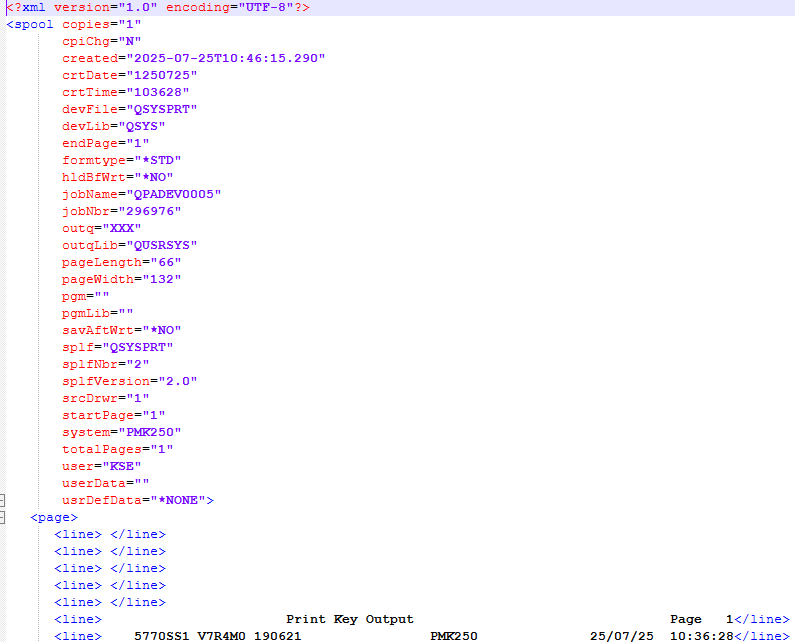Viewport: 795px width, 642px height.
Task: Click the pageLength="66" attribute
Action: pos(122,262)
